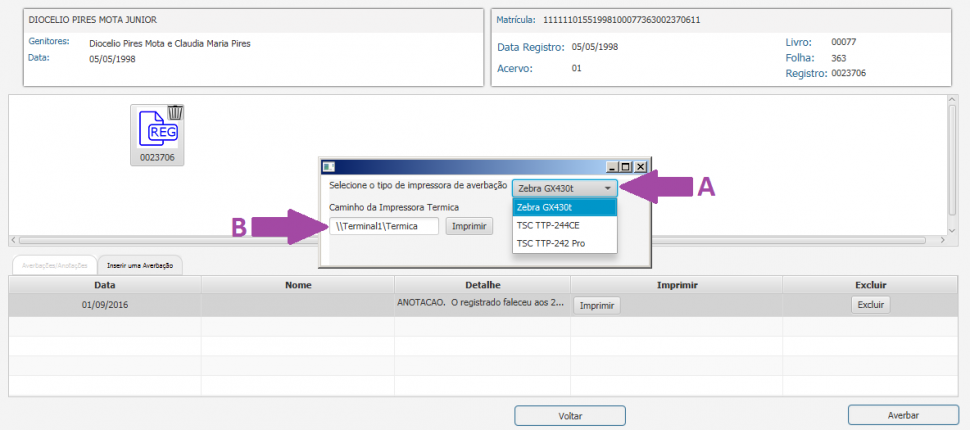This screenshot has width=970, height=430.
Task: Click the trash icon on REG thumbnail
Action: pyautogui.click(x=175, y=112)
